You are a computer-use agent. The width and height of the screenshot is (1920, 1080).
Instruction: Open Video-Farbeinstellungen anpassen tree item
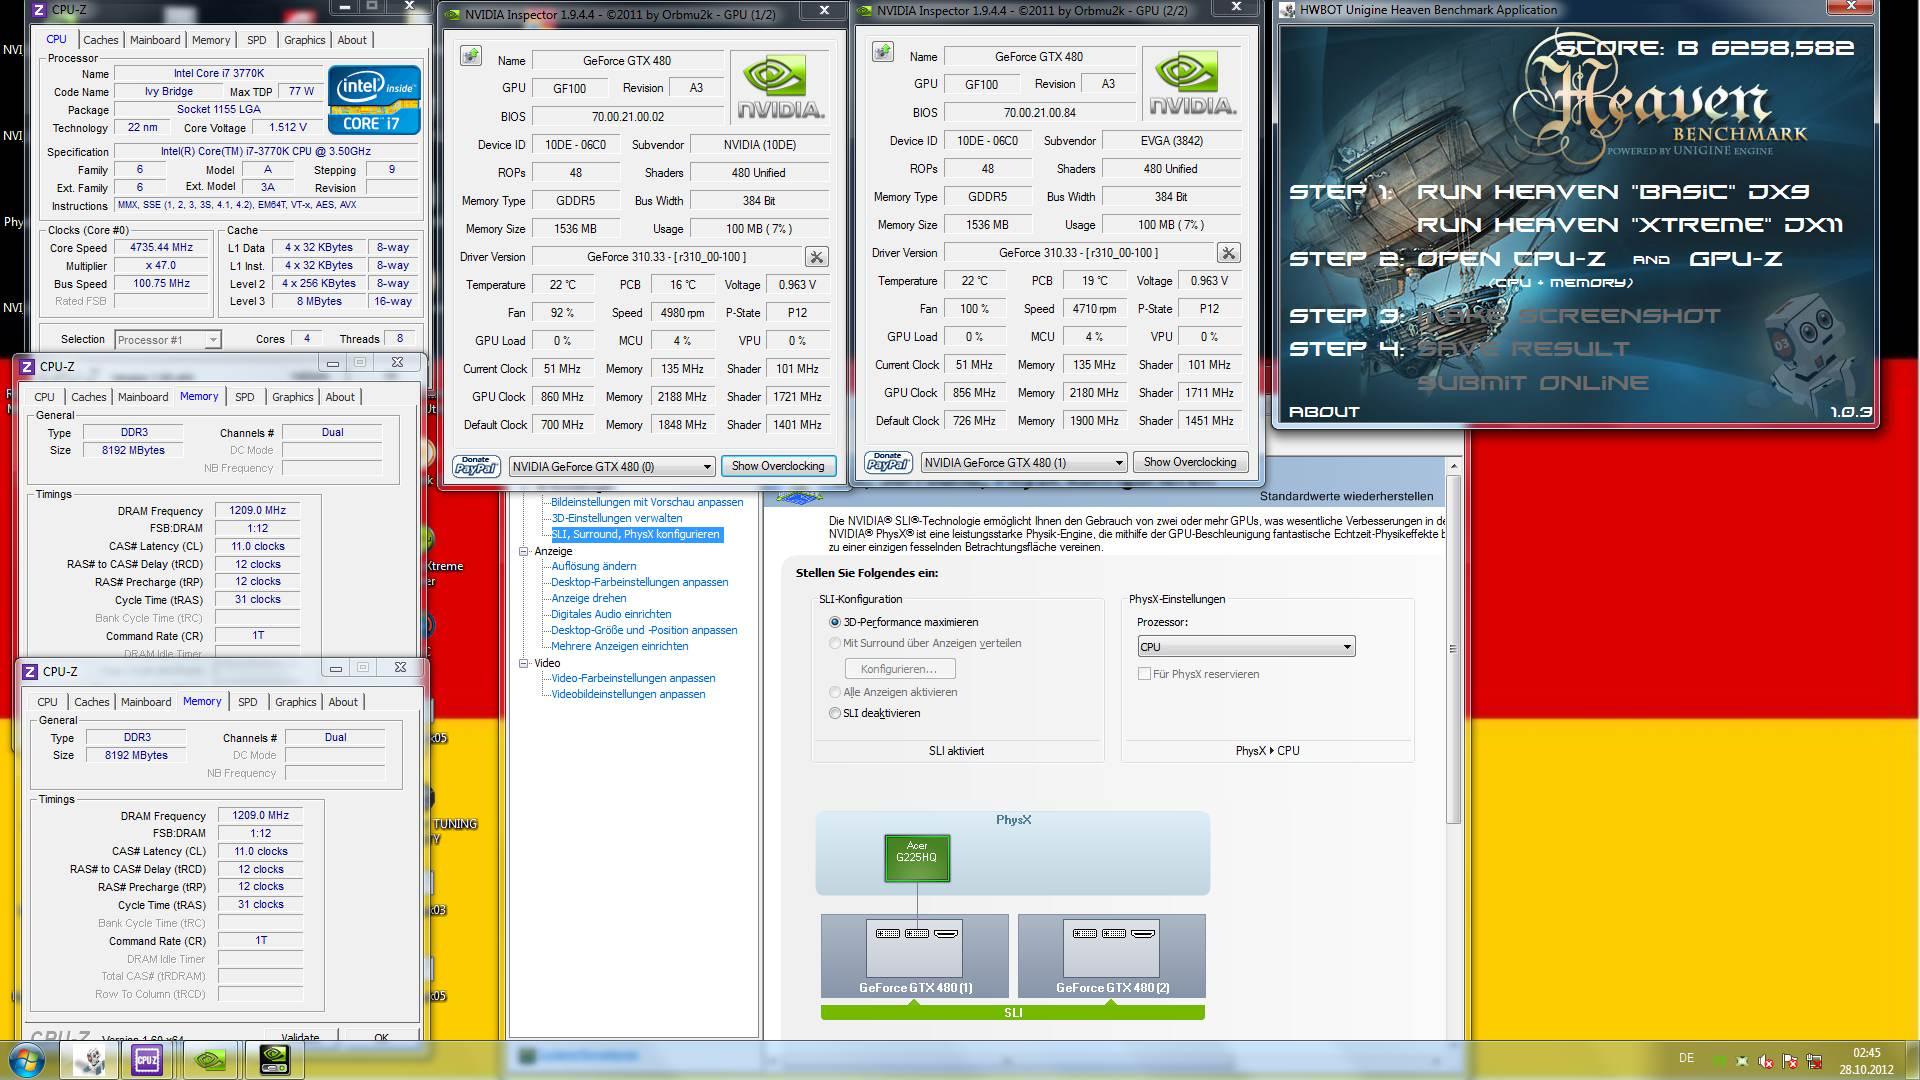click(x=633, y=678)
